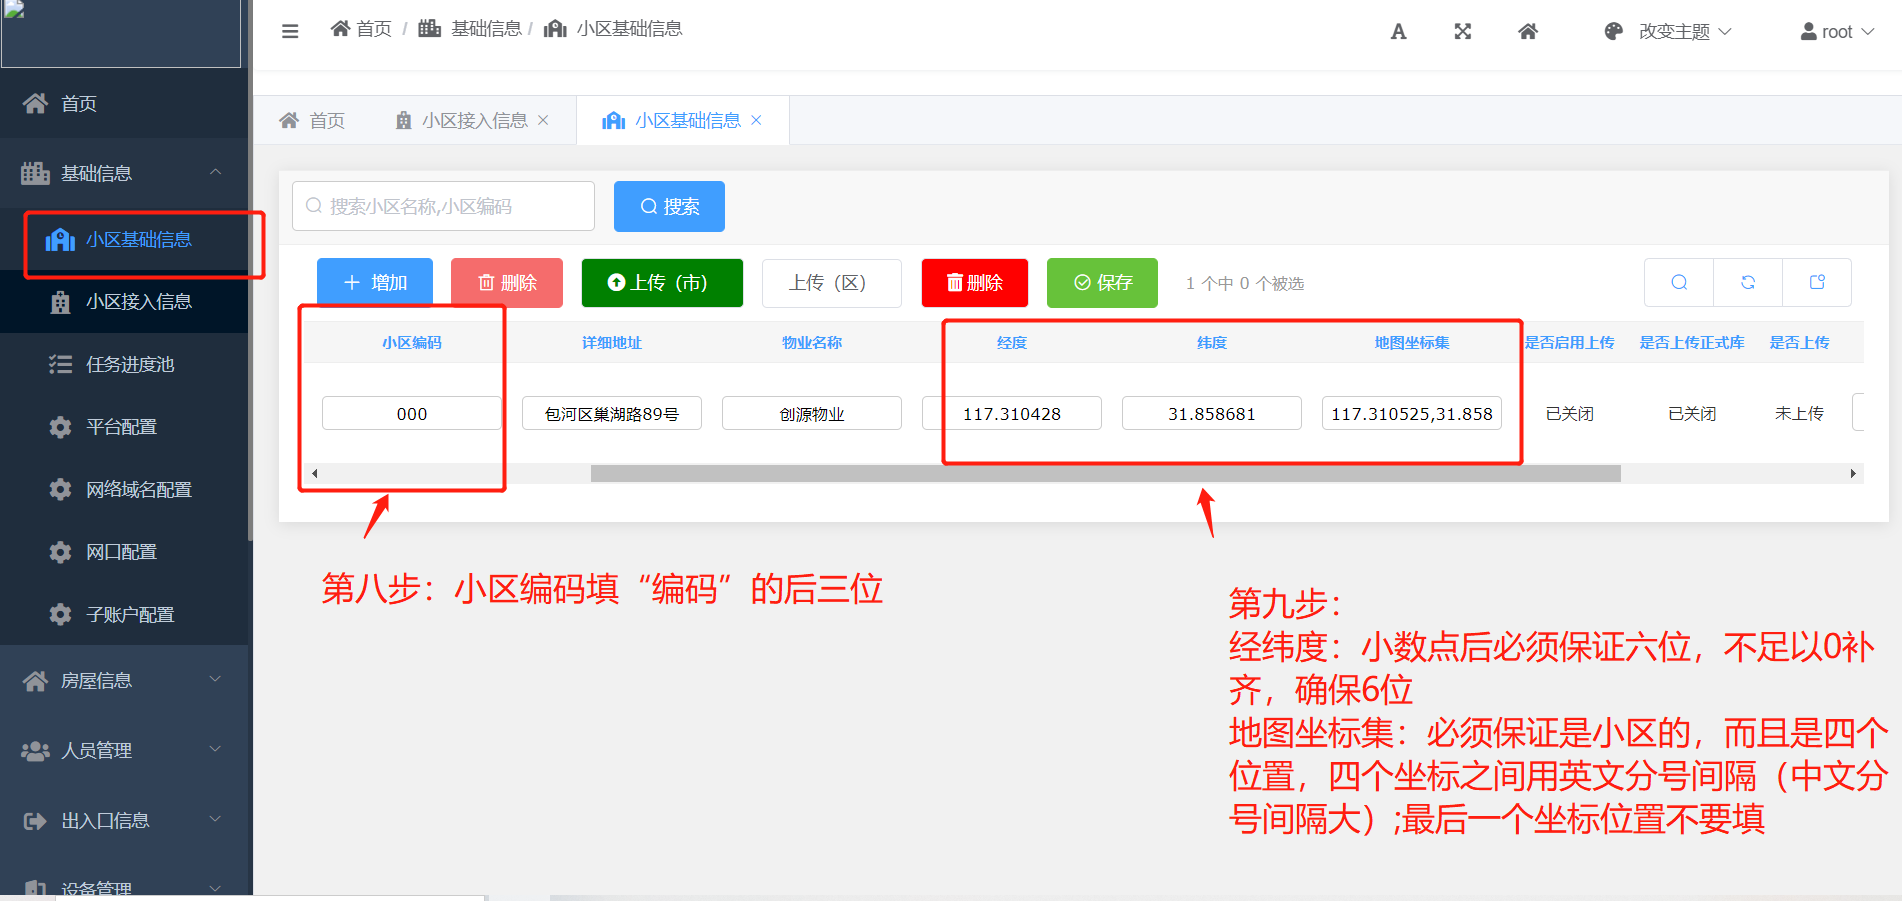Open the root user dropdown
This screenshot has width=1902, height=901.
pyautogui.click(x=1837, y=32)
